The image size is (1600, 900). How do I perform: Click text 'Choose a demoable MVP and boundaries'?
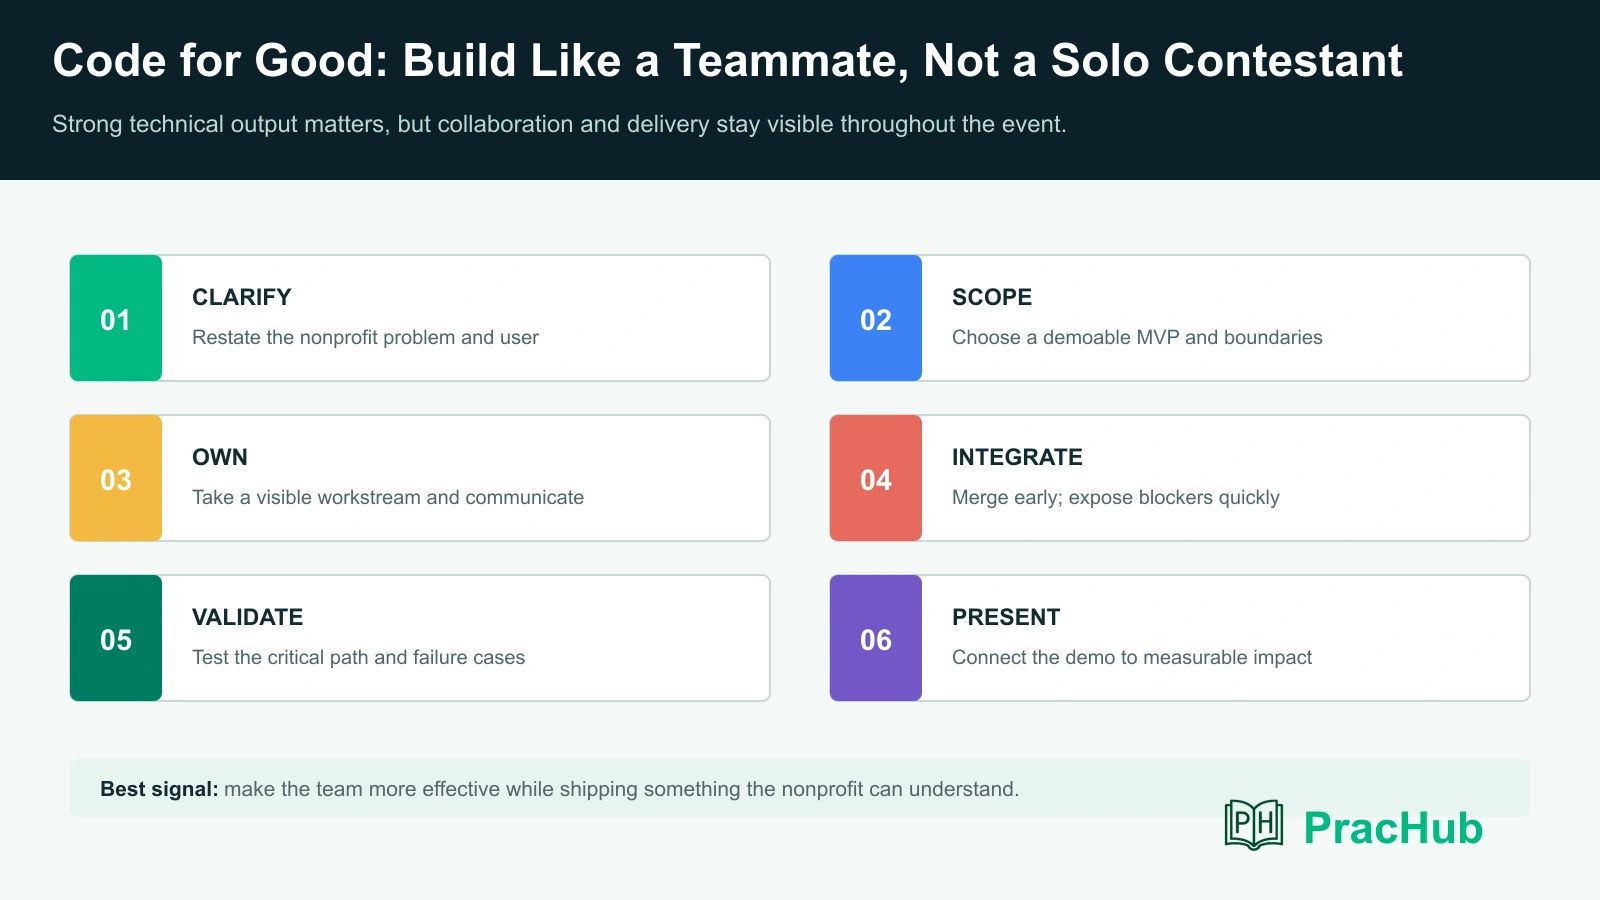(x=1137, y=337)
